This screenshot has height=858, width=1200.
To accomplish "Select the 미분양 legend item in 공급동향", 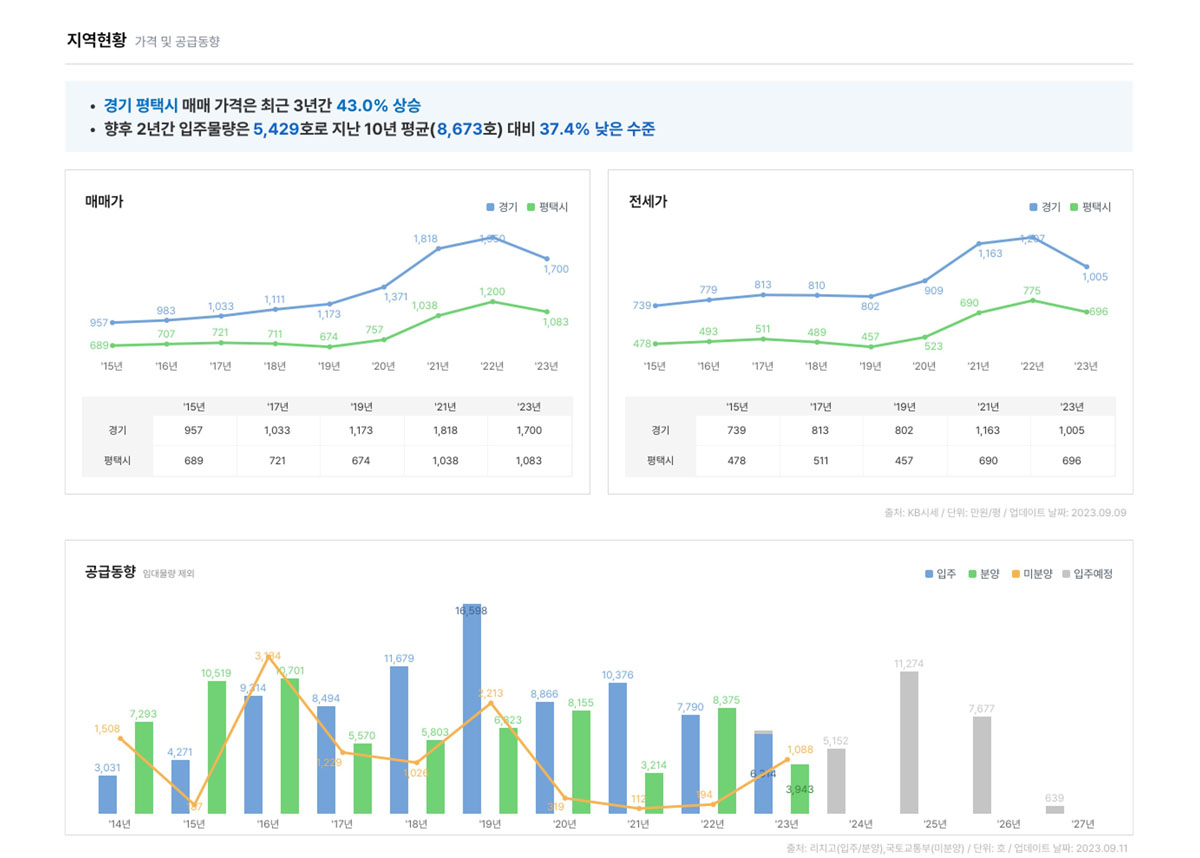I will (x=1031, y=574).
